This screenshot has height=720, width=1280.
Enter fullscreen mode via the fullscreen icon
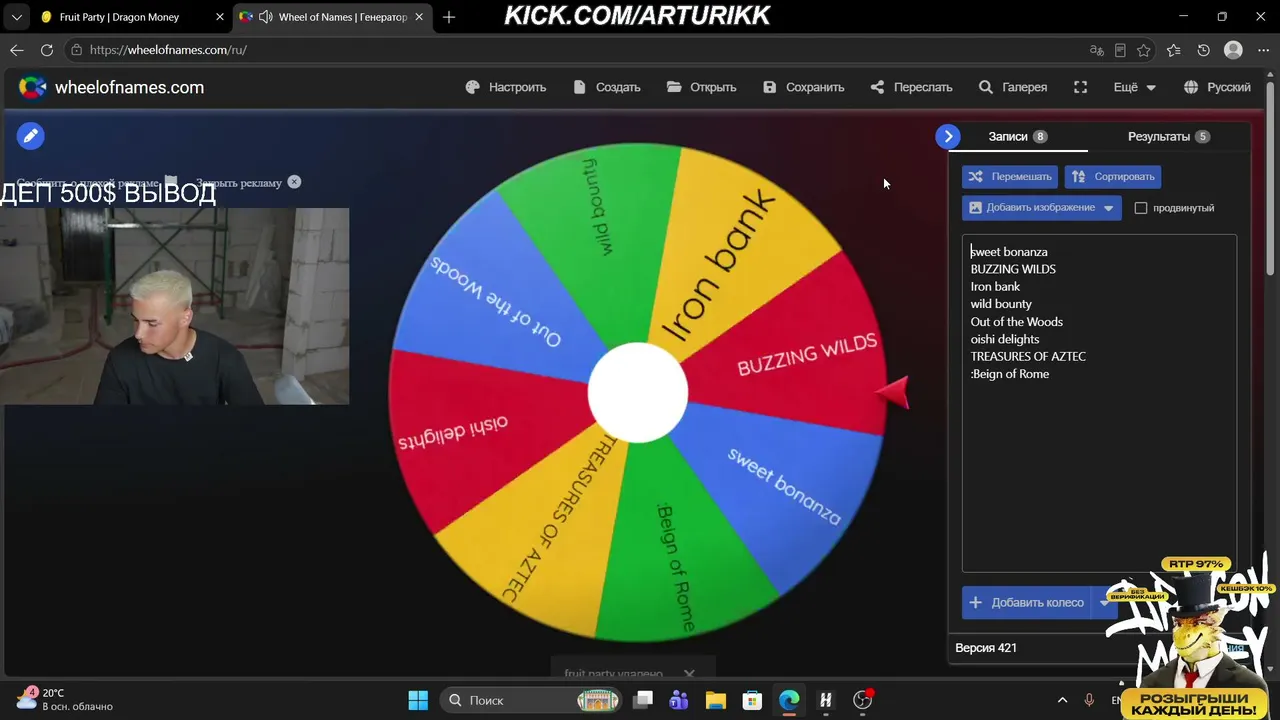click(x=1080, y=87)
